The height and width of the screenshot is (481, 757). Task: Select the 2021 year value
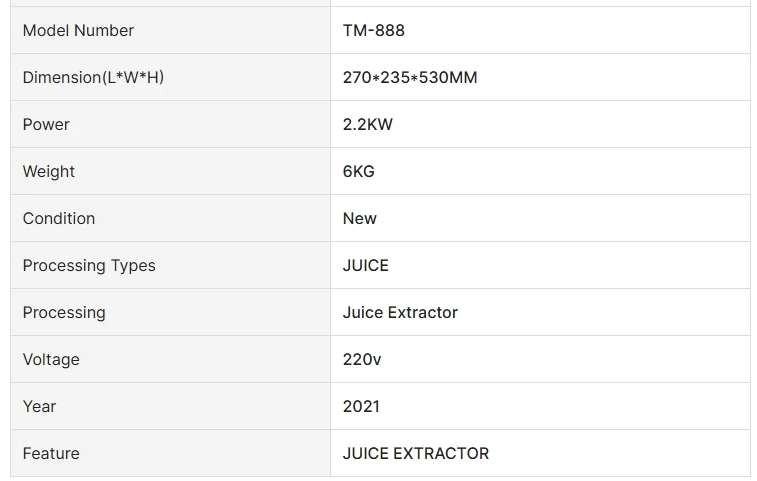(361, 406)
